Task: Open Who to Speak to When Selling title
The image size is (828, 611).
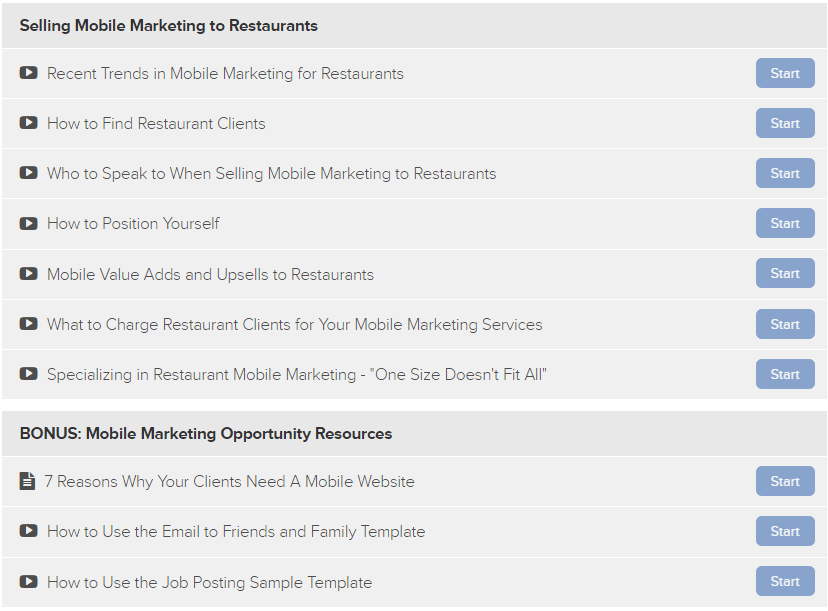Action: [271, 174]
